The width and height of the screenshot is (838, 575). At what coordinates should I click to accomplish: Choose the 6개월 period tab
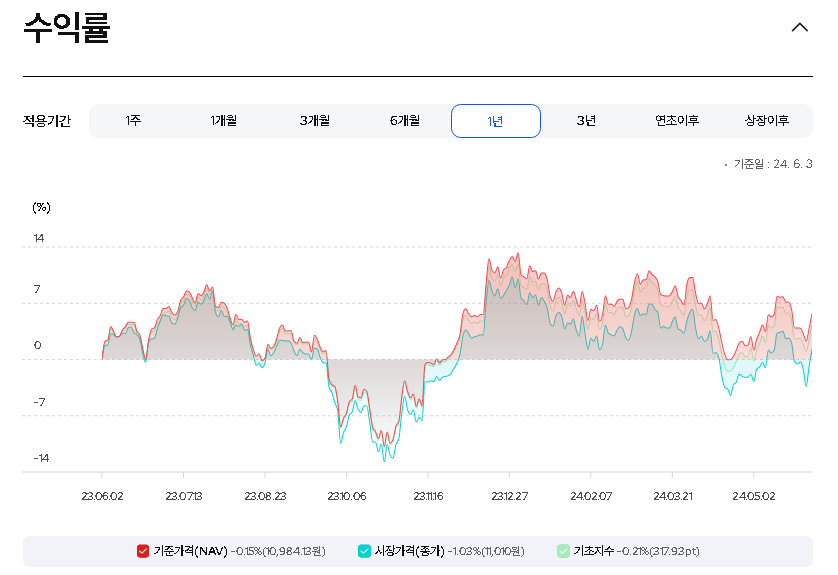(x=405, y=121)
